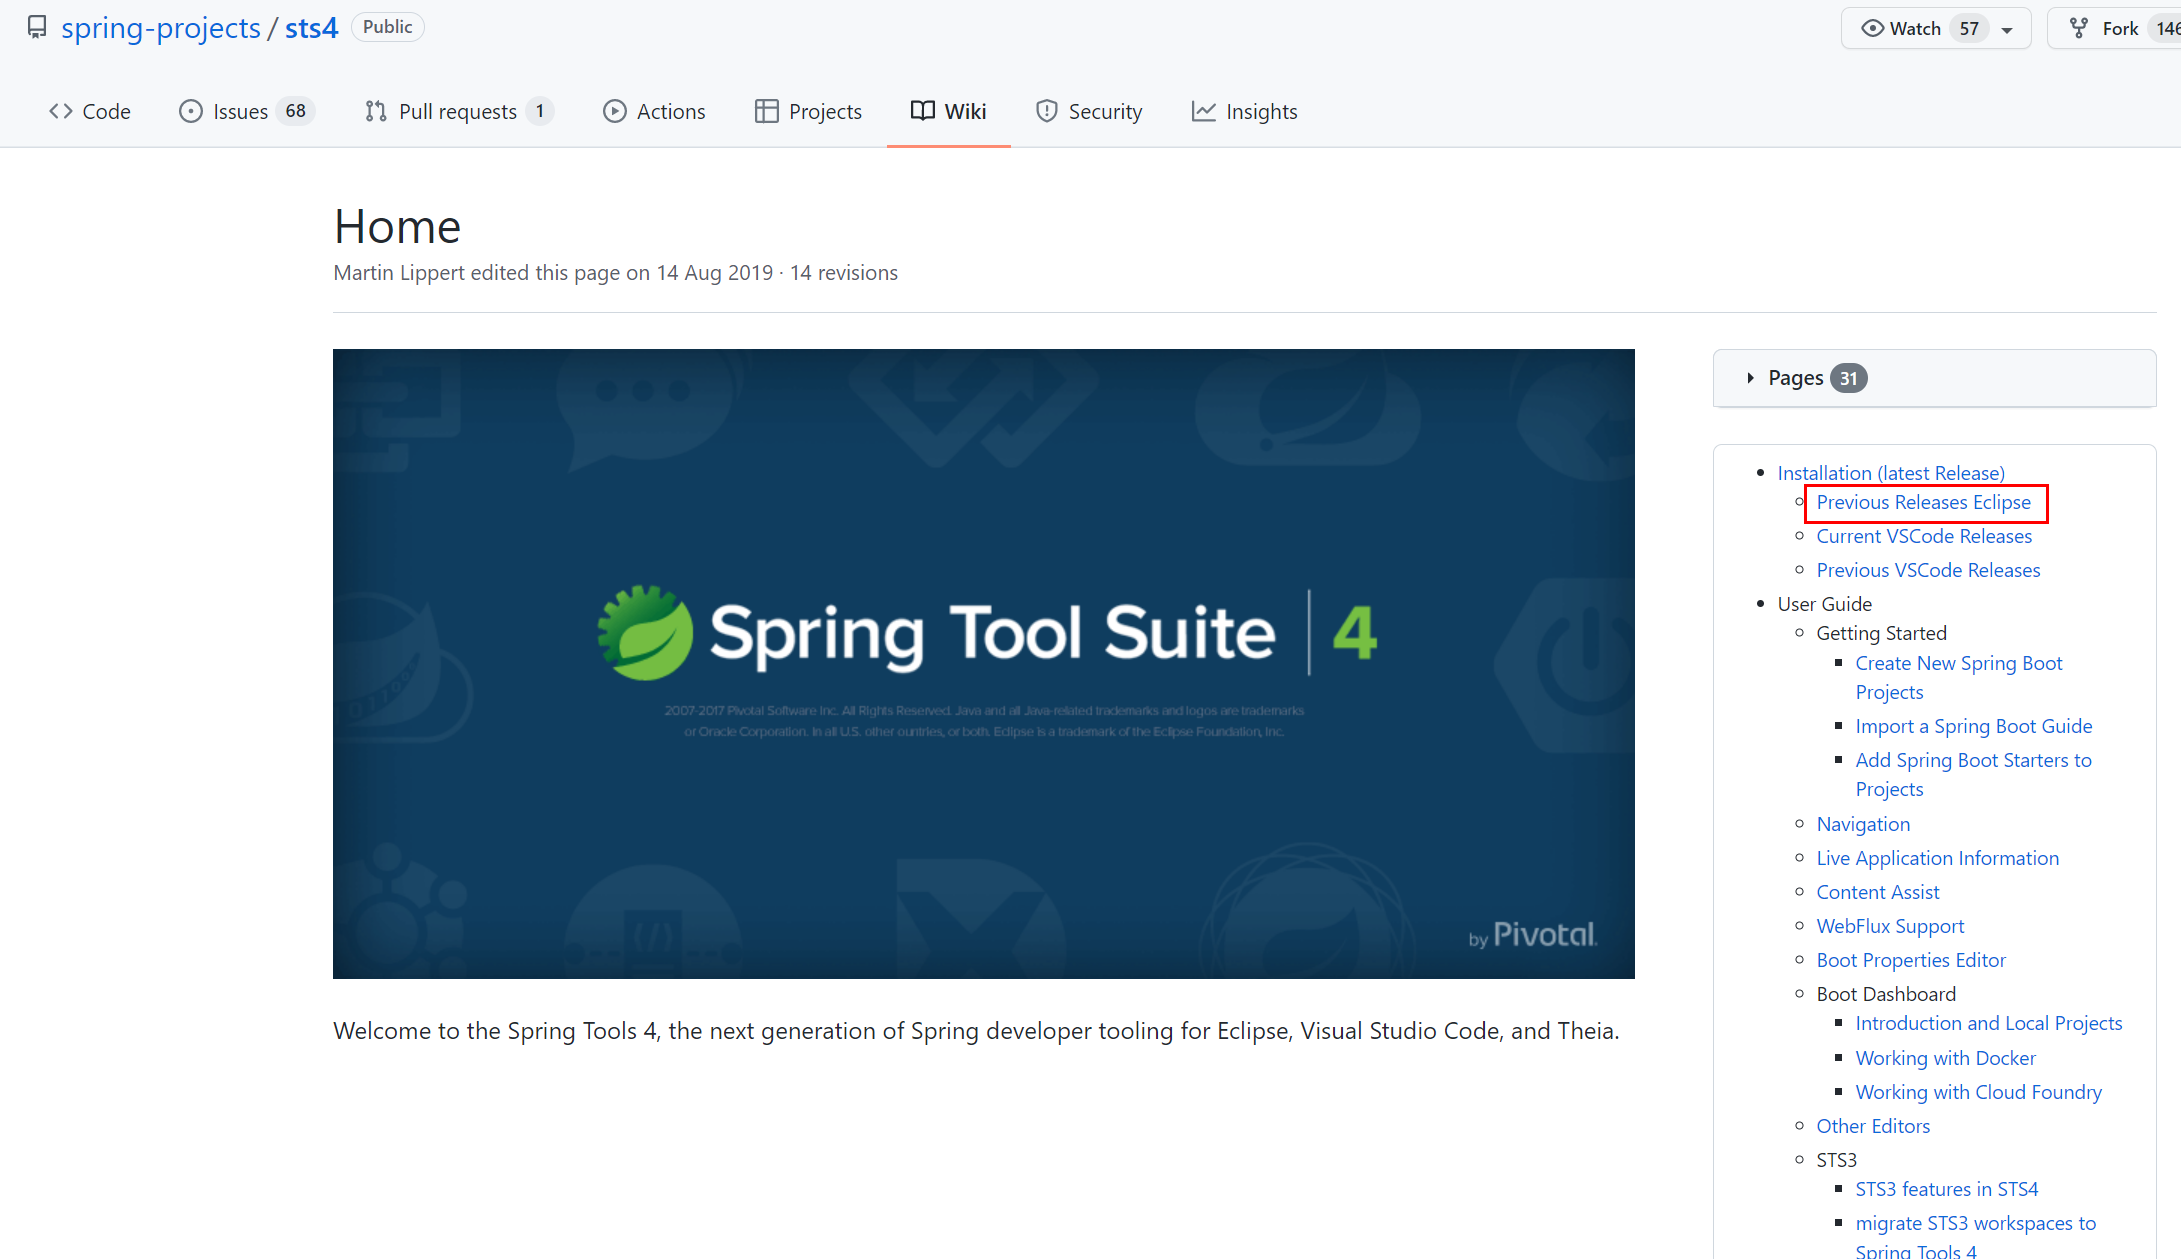Open the Insights tab
Viewport: 2181px width, 1259px height.
coord(1261,111)
